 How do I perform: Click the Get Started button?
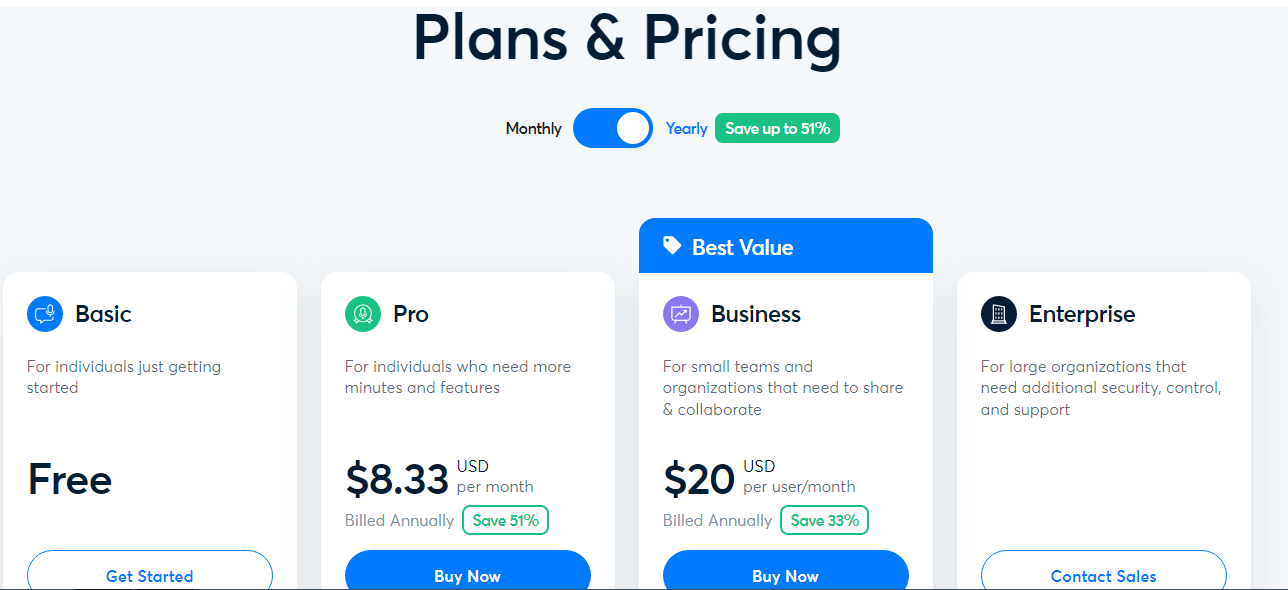(150, 575)
